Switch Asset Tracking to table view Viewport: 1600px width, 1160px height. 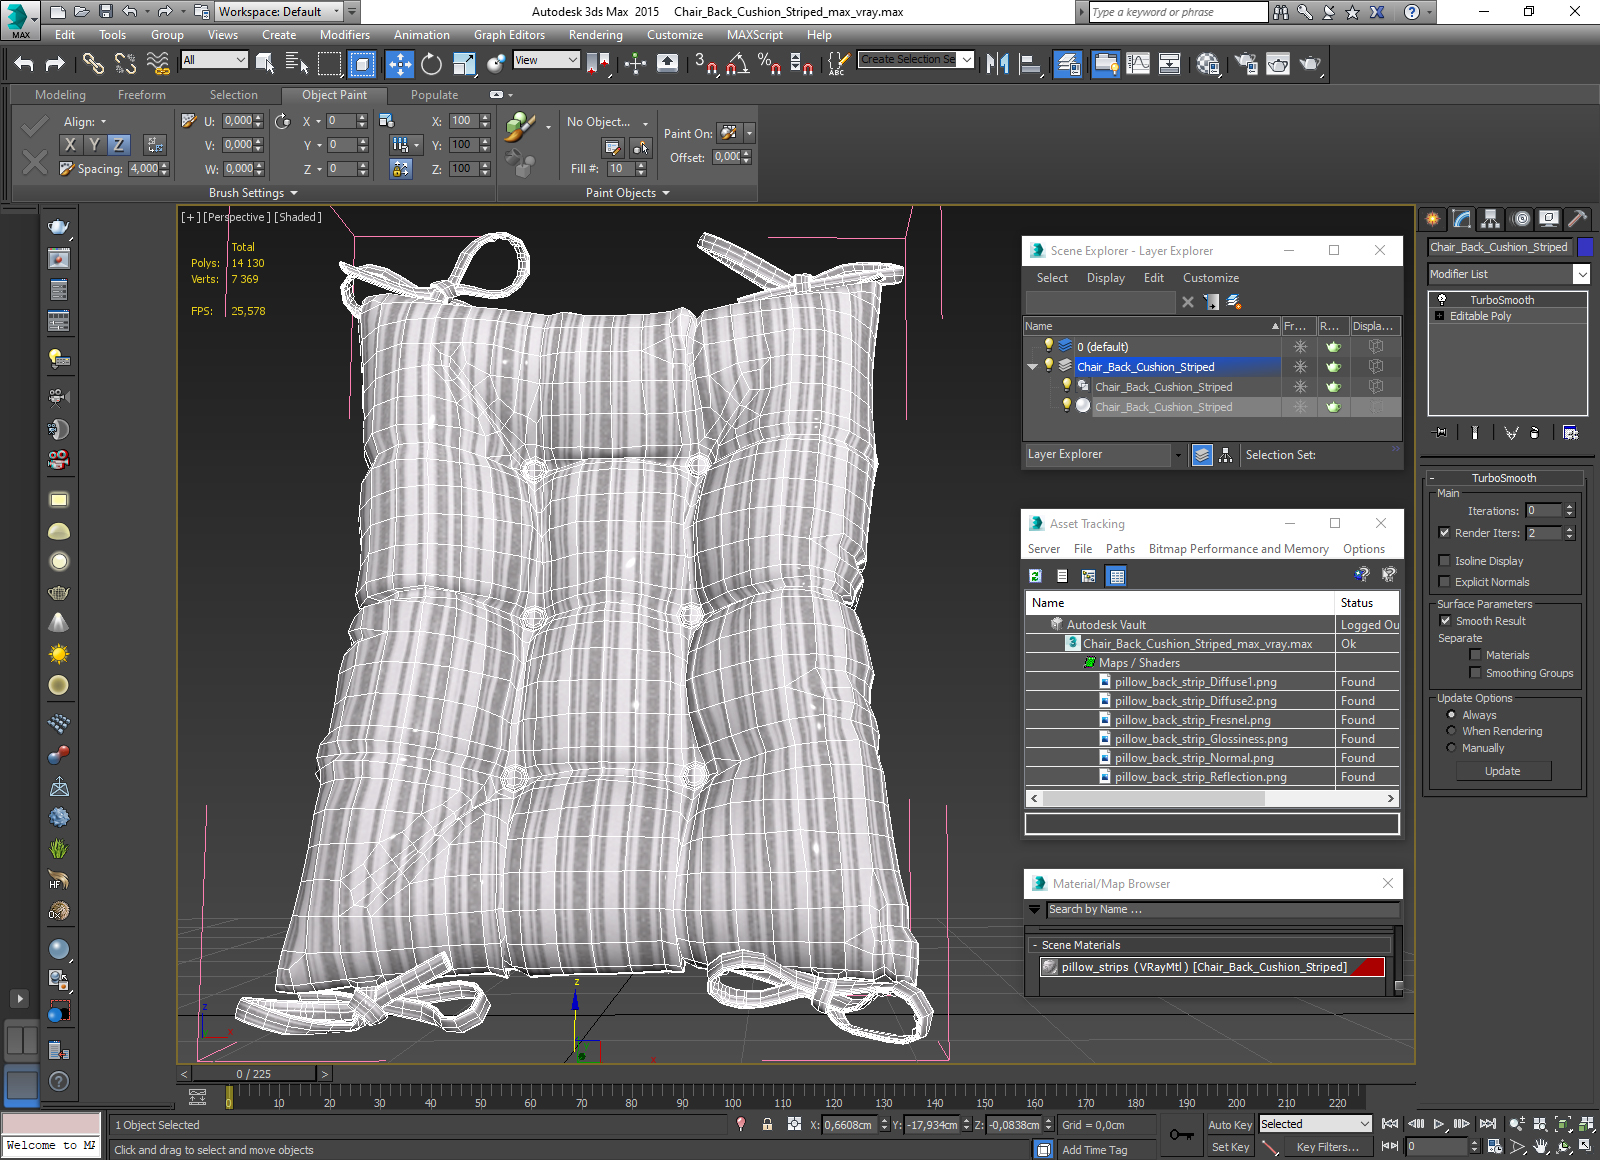click(x=1117, y=576)
